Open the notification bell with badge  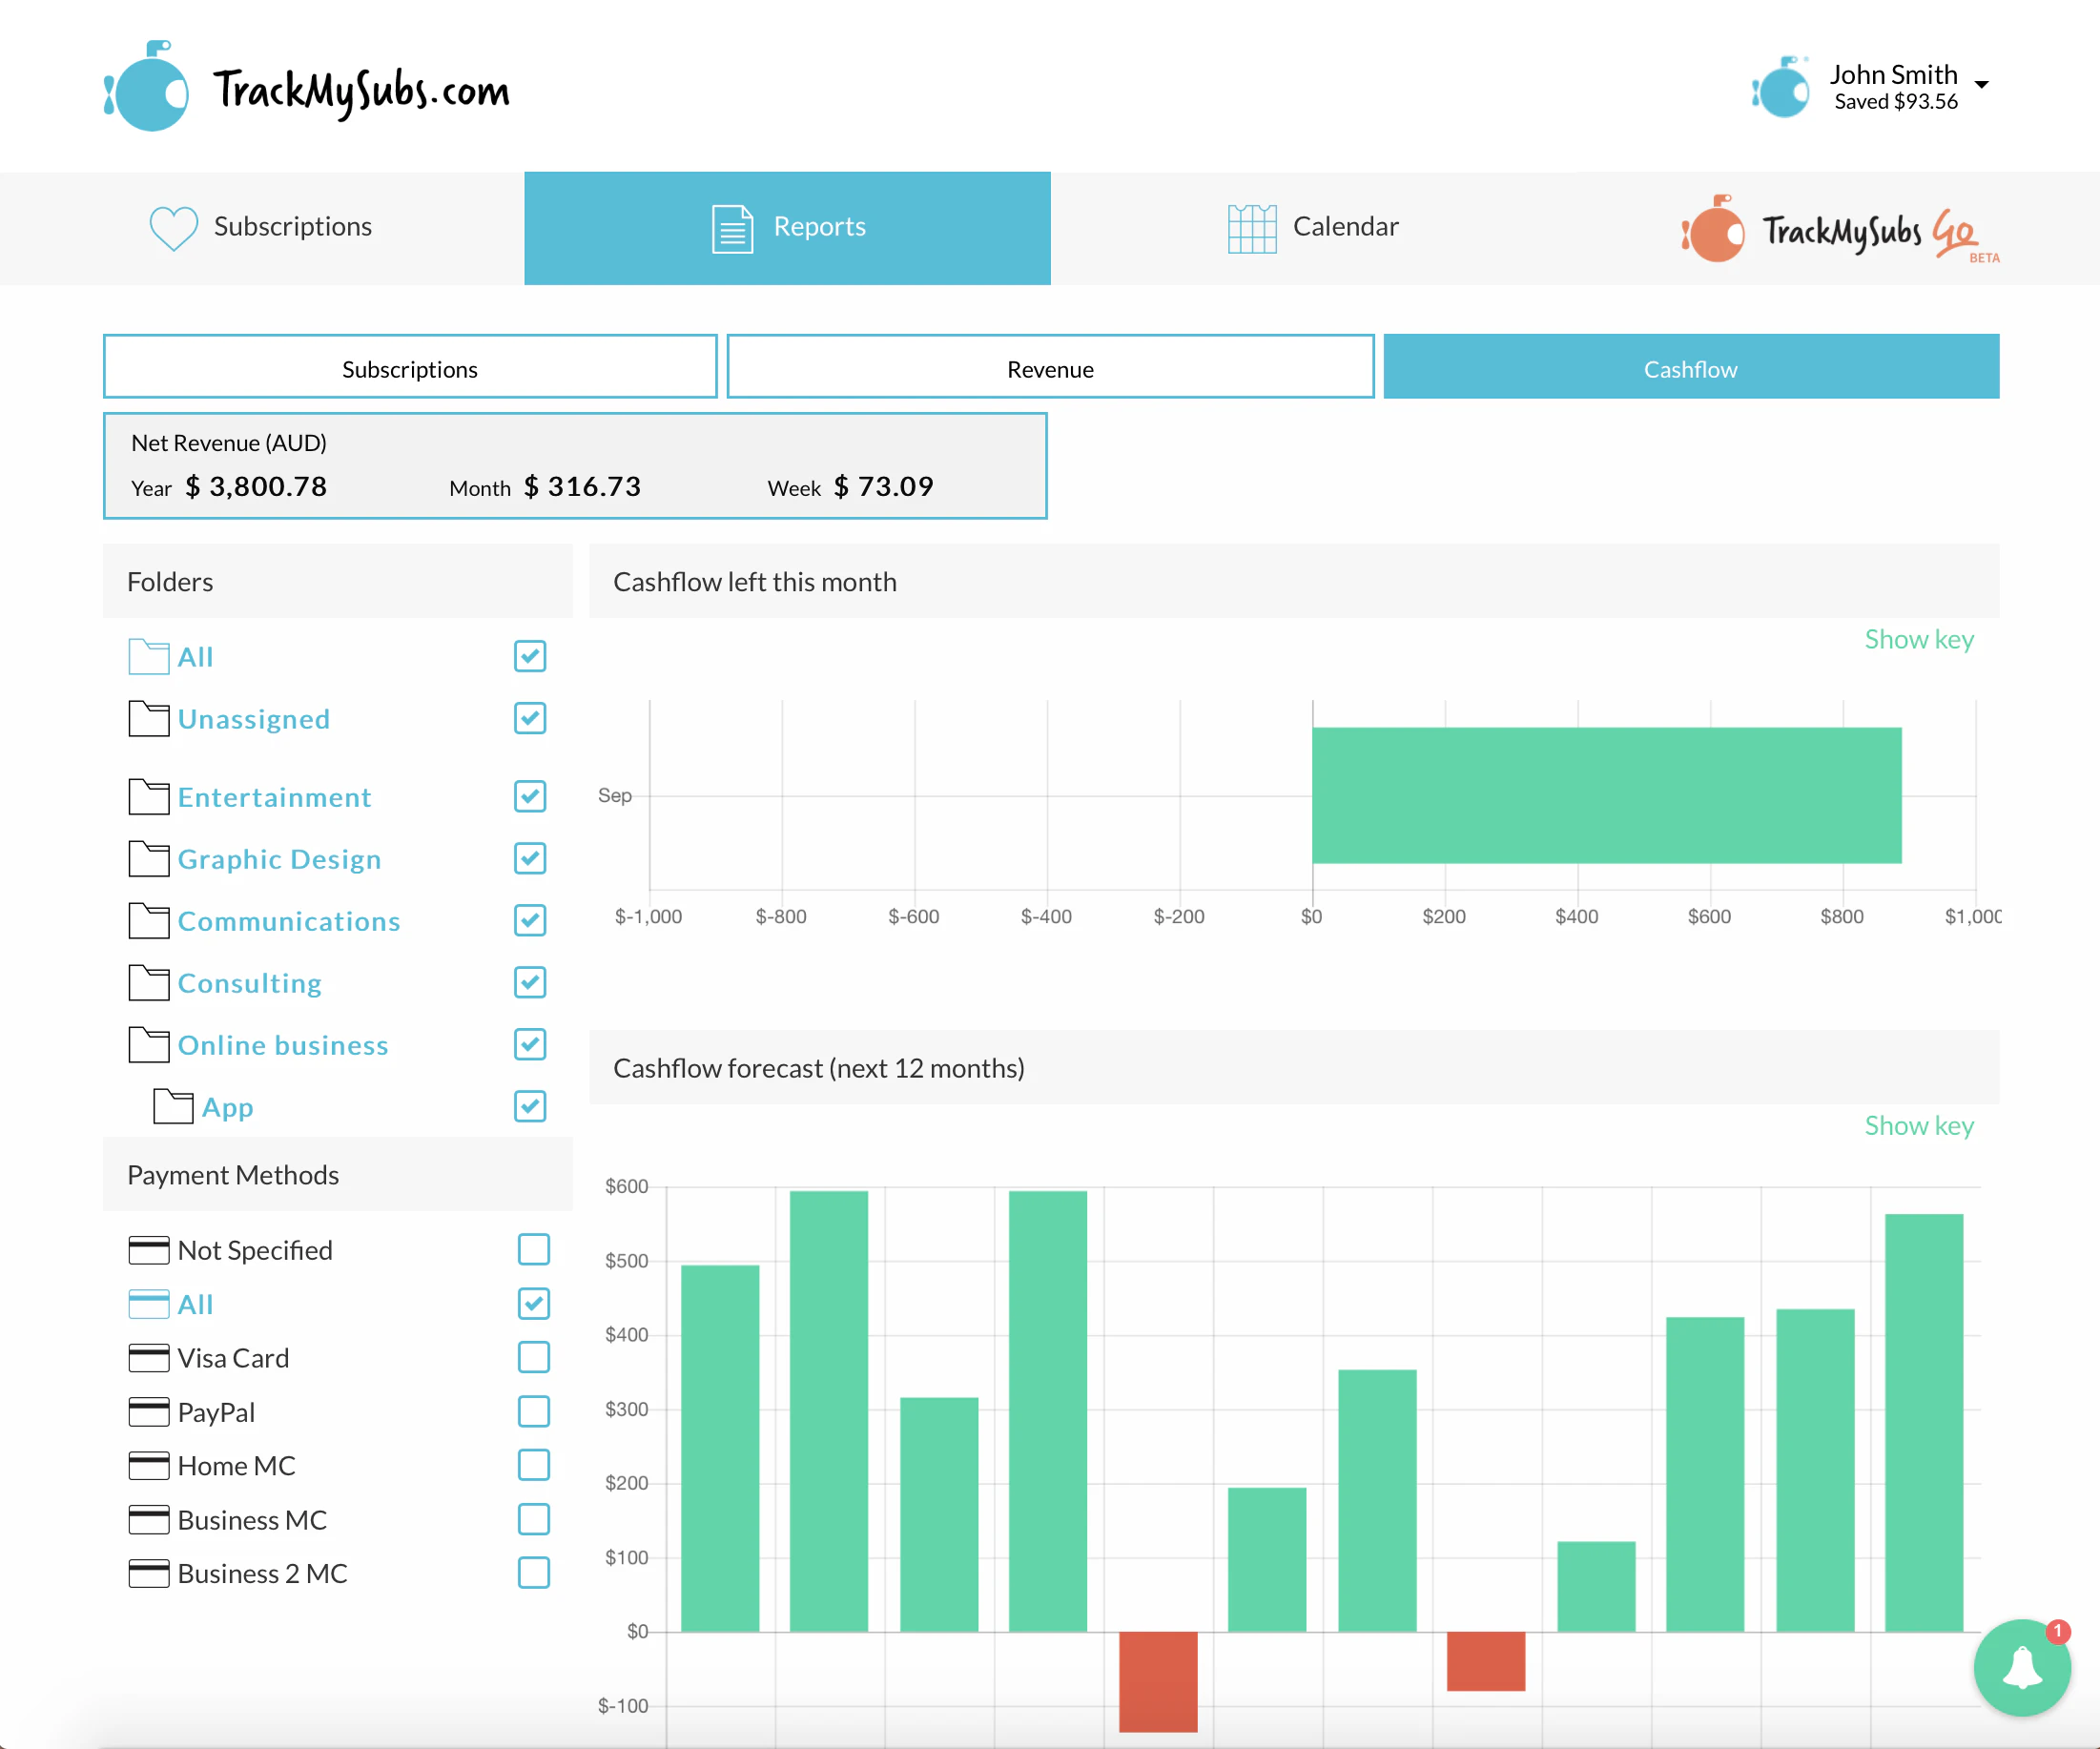[x=2022, y=1667]
